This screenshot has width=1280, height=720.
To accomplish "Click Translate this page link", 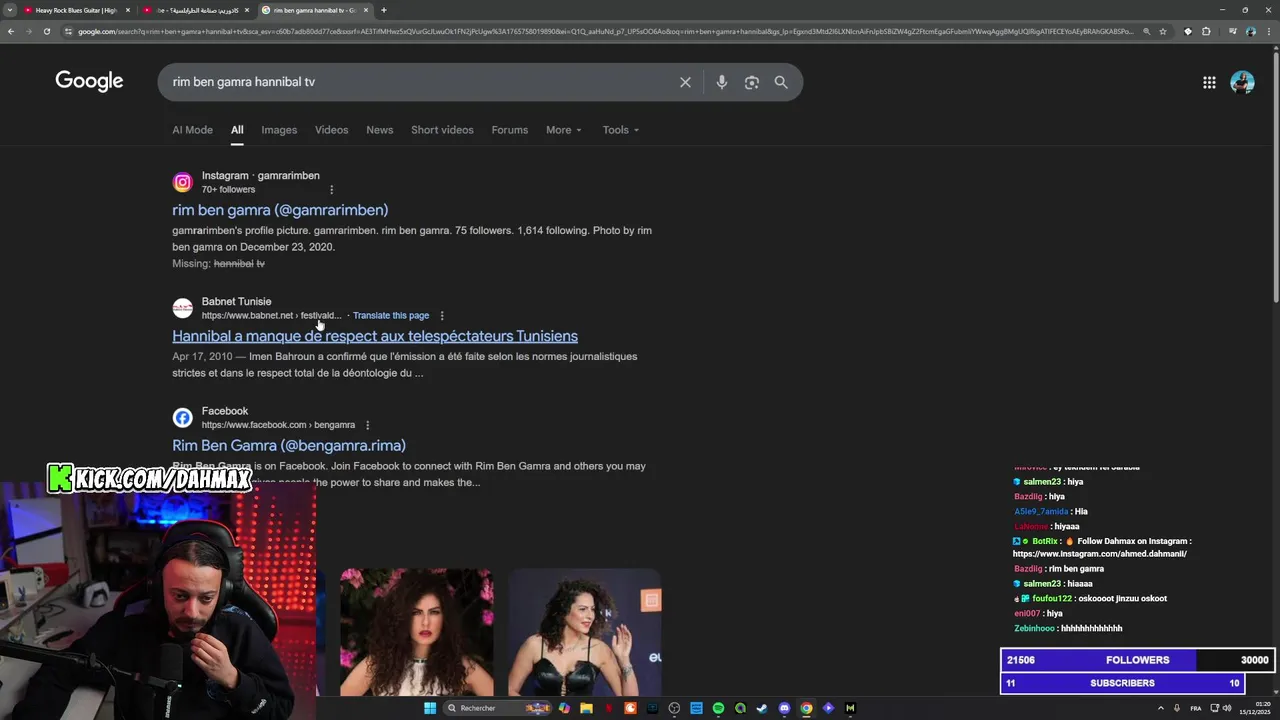I will pos(391,315).
